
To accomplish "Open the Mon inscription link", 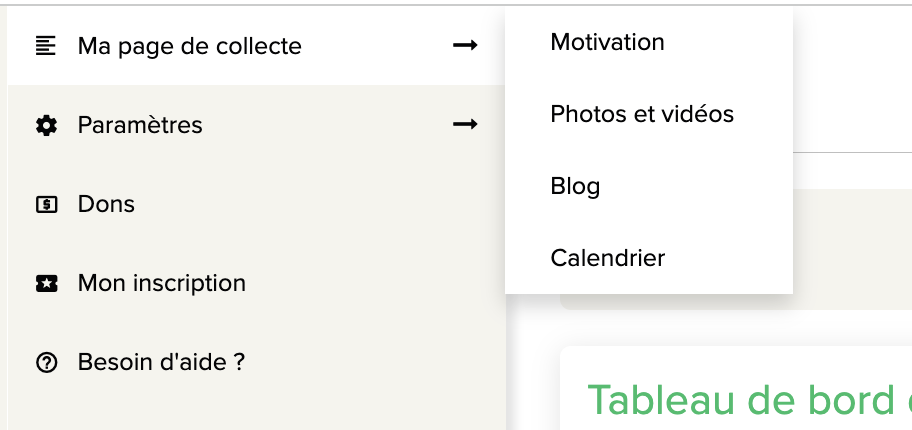I will click(x=161, y=283).
